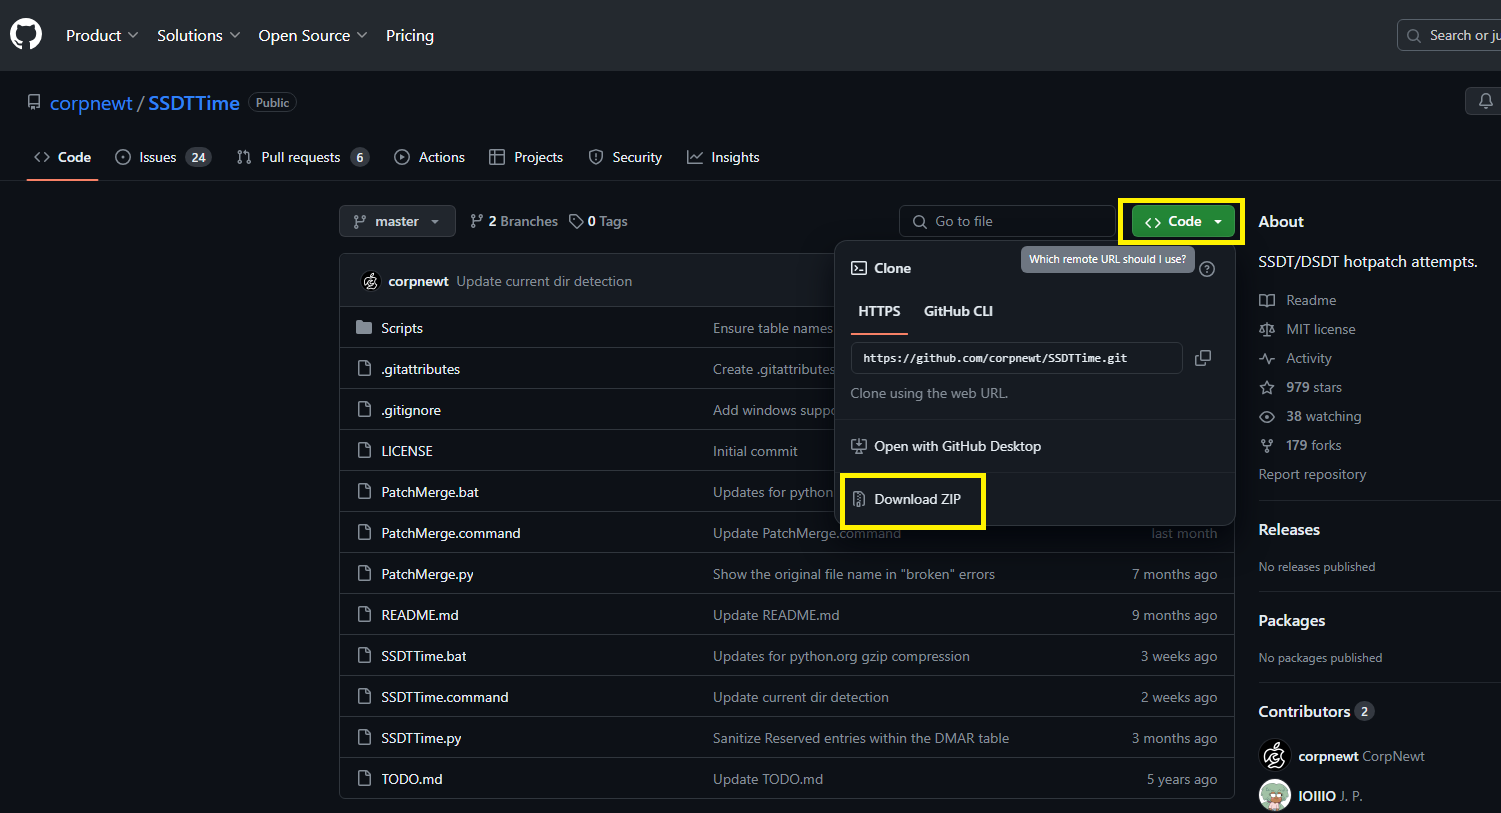This screenshot has width=1501, height=813.
Task: Open the Insights tab
Action: (x=723, y=157)
